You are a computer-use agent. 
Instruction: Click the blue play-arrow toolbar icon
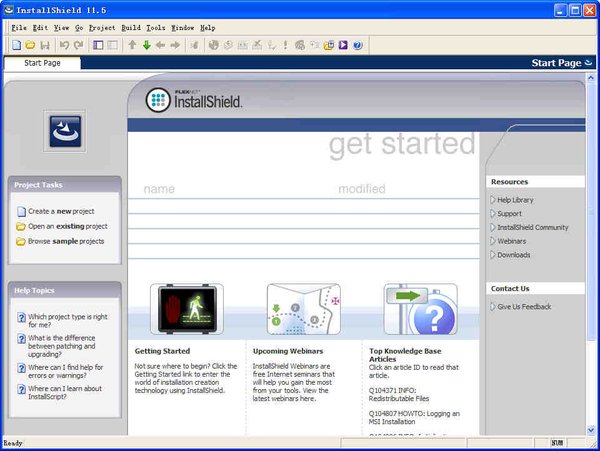click(343, 45)
